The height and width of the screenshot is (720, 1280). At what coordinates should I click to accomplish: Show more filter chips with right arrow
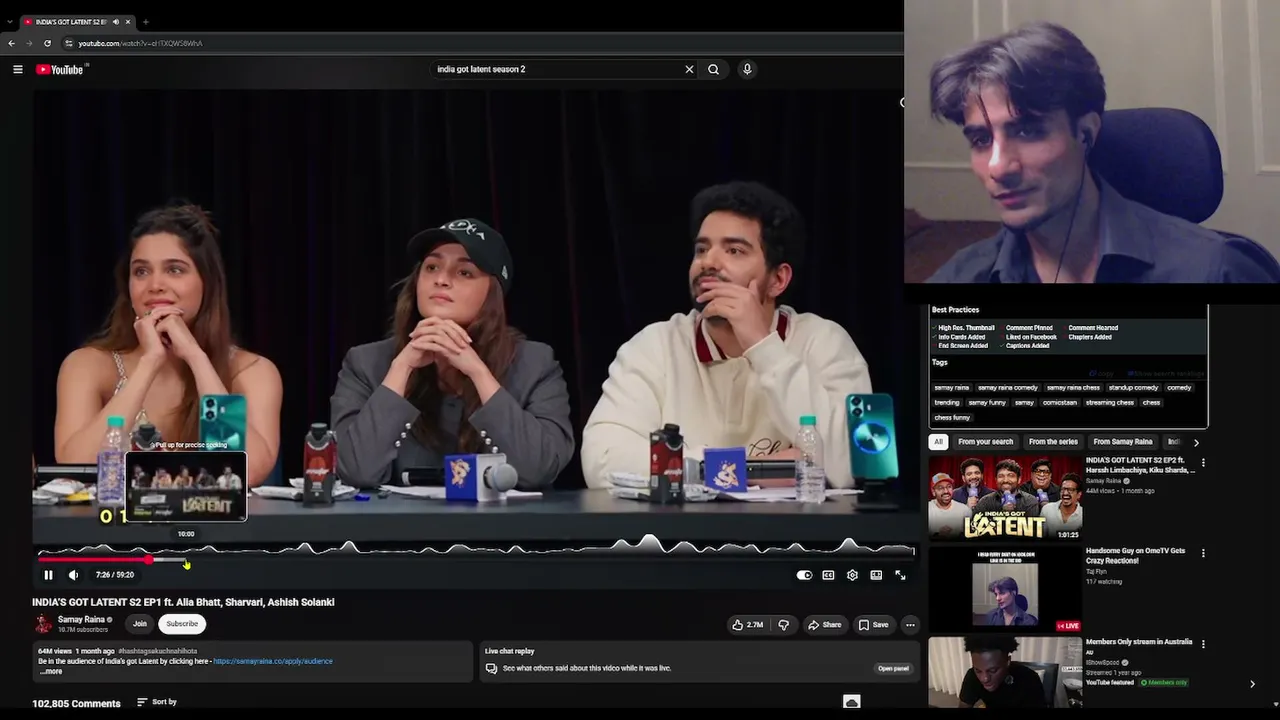1196,442
